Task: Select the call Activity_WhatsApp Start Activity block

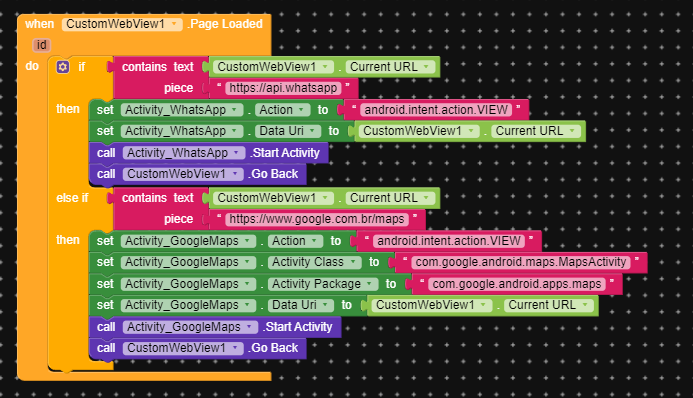Action: 209,153
